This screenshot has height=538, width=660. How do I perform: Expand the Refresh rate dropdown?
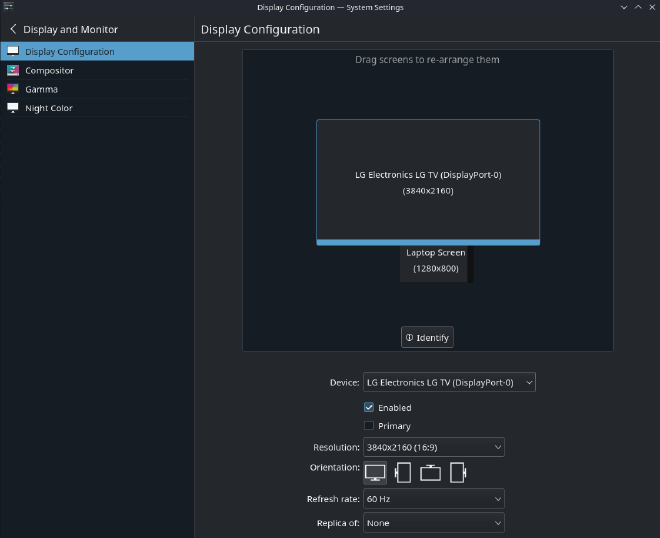tap(433, 498)
